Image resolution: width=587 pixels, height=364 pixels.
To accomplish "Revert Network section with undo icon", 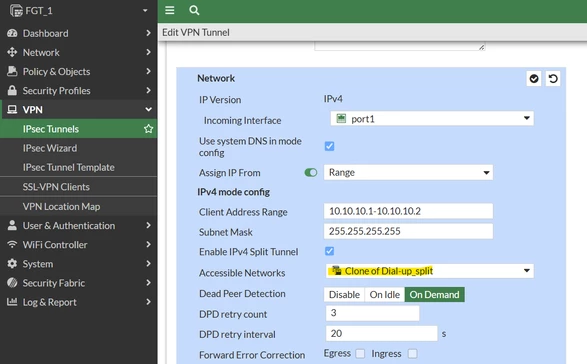I will pos(553,79).
